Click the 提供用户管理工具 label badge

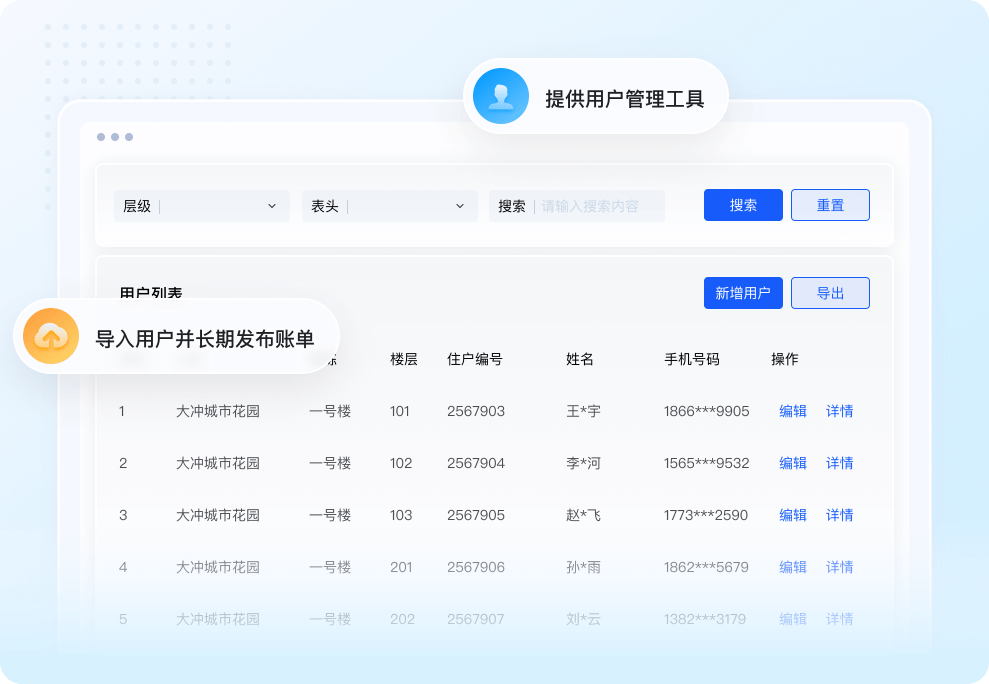(x=624, y=99)
